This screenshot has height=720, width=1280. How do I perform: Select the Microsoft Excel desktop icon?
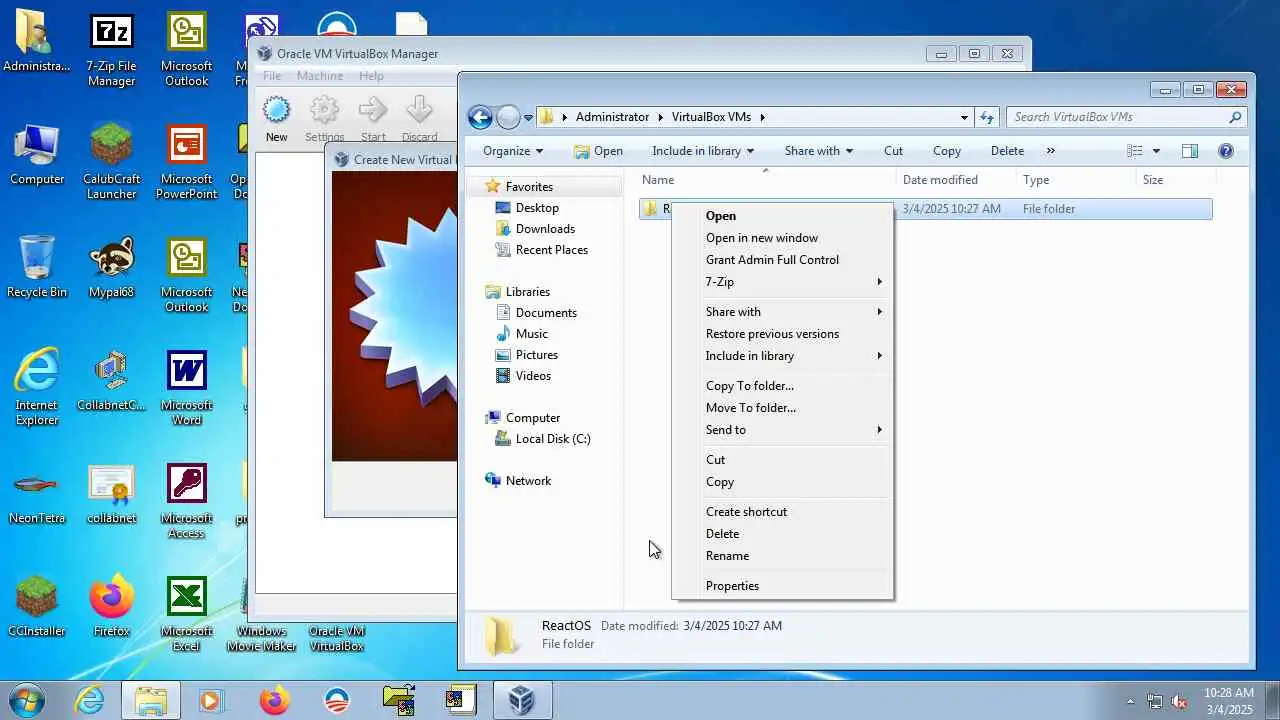coord(187,614)
